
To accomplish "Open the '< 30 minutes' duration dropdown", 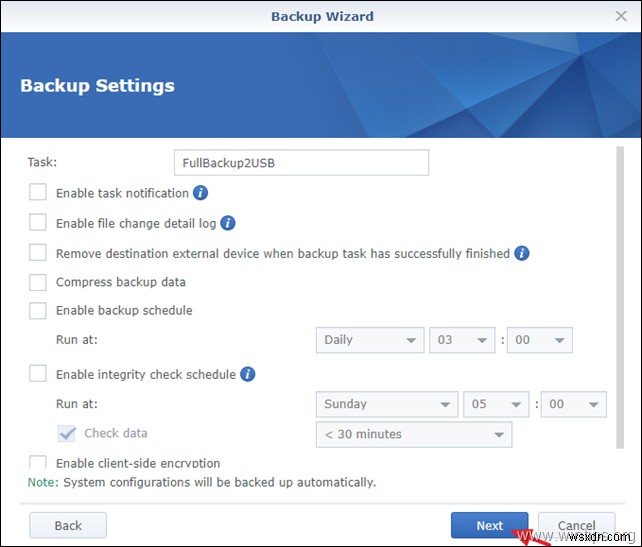I will 414,434.
